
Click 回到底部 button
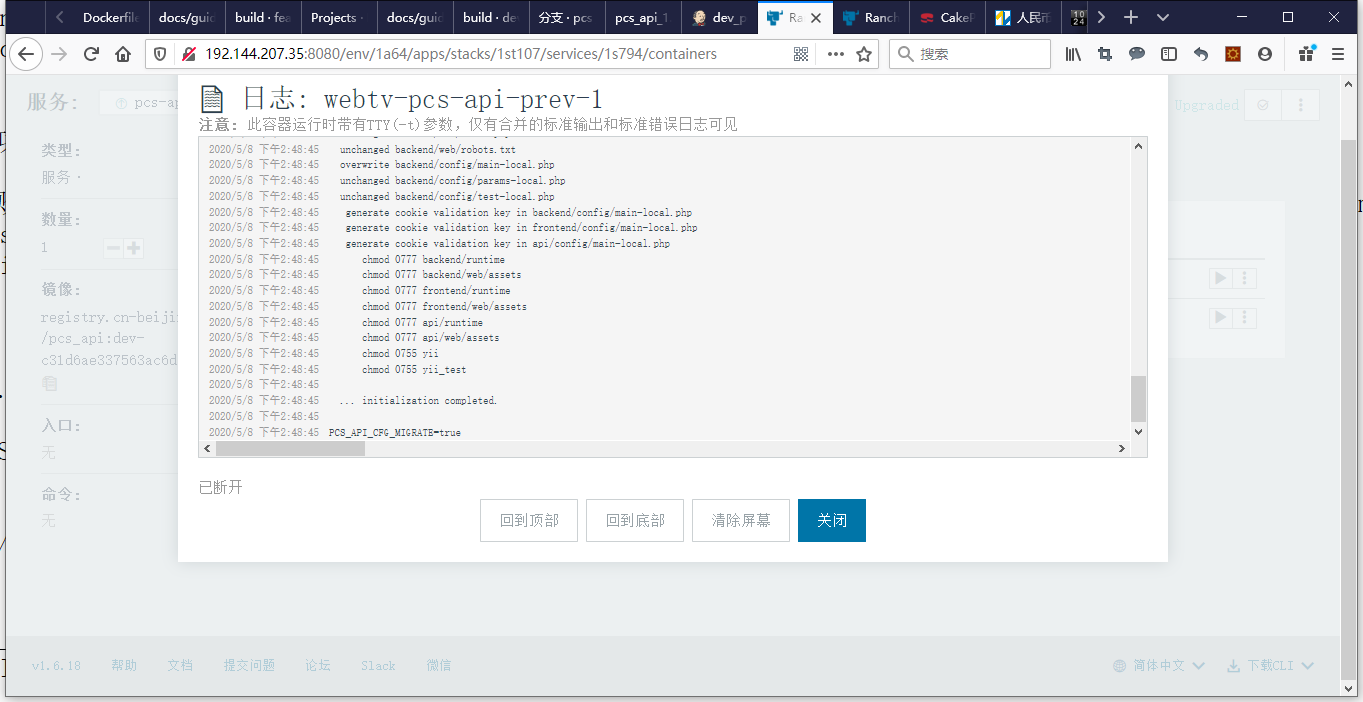pos(635,521)
